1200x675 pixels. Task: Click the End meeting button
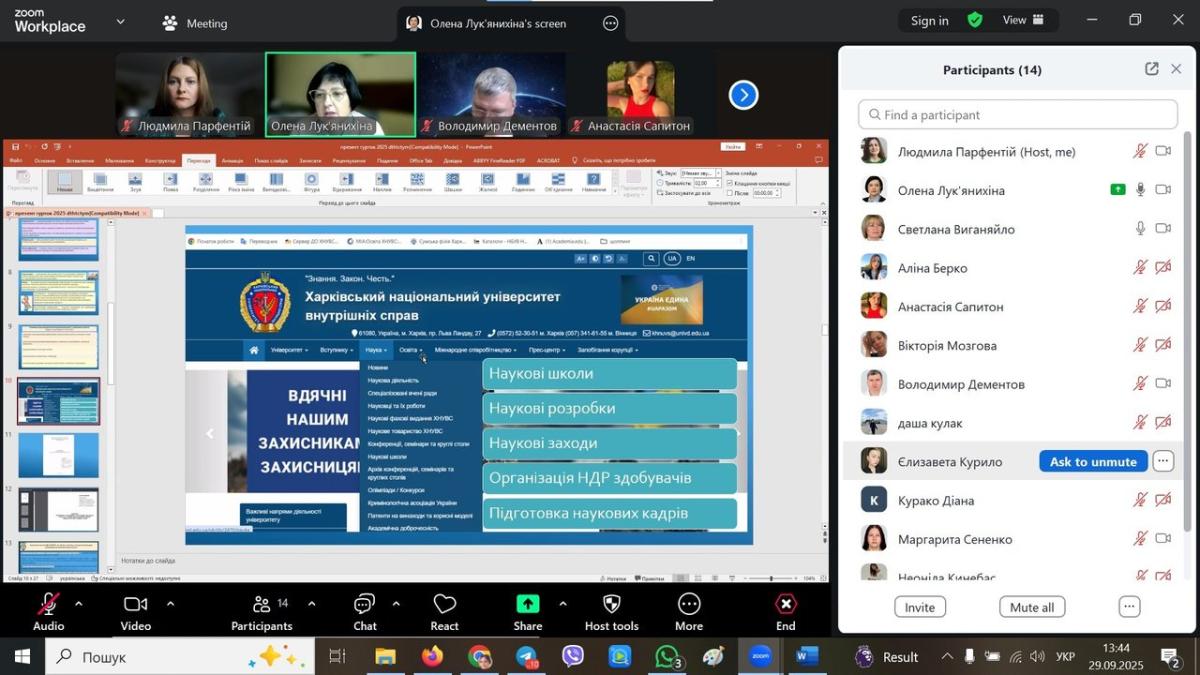[785, 612]
